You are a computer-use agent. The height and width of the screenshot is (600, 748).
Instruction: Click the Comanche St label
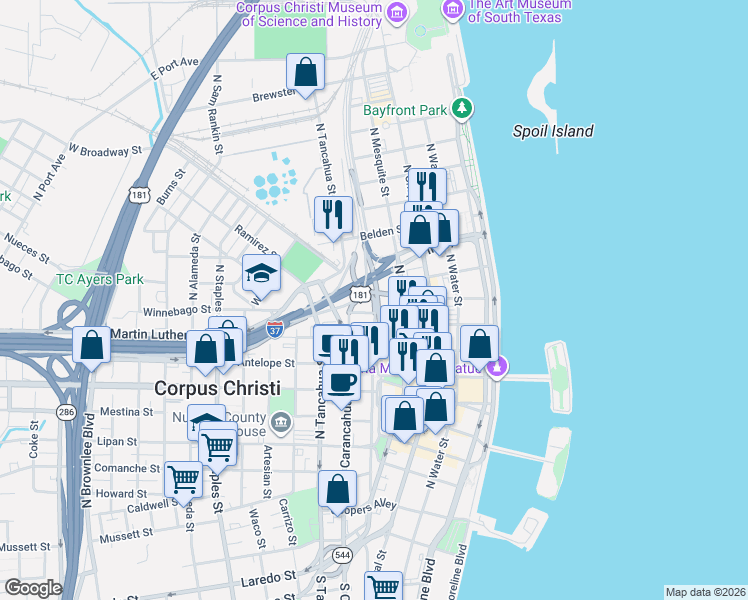tap(127, 468)
